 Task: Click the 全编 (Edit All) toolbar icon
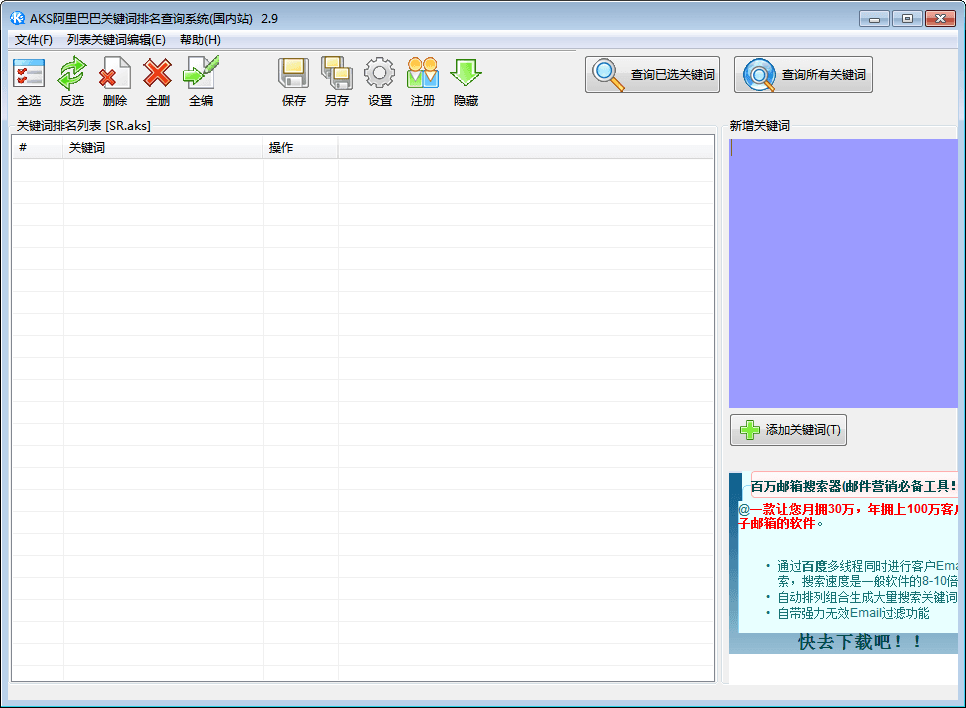coord(201,75)
